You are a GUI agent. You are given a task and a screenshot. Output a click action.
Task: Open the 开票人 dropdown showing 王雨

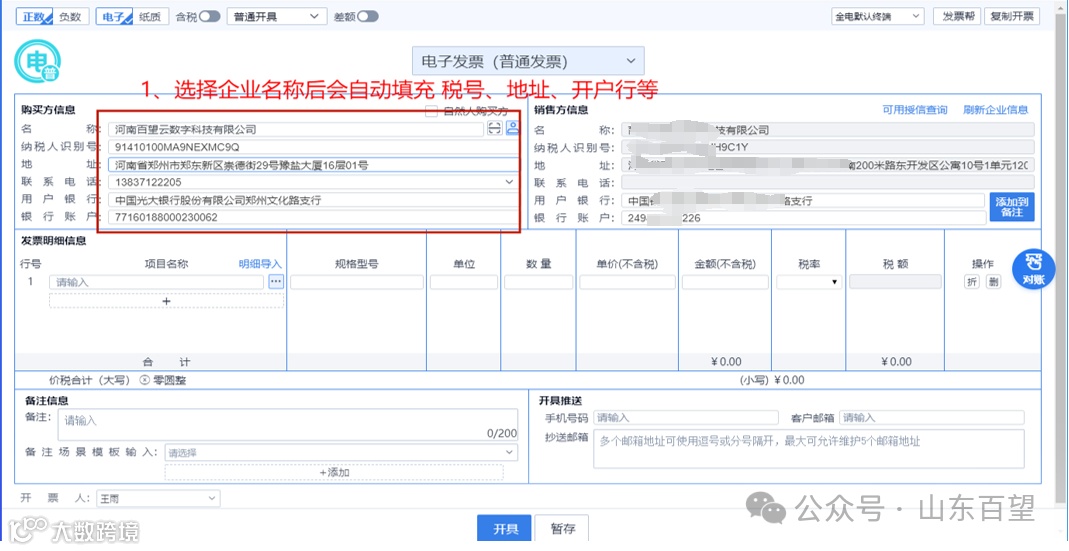click(158, 498)
